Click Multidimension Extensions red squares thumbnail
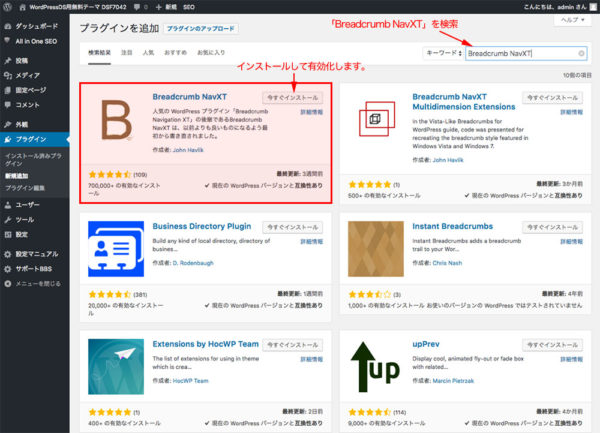The width and height of the screenshot is (600, 433). pyautogui.click(x=376, y=119)
